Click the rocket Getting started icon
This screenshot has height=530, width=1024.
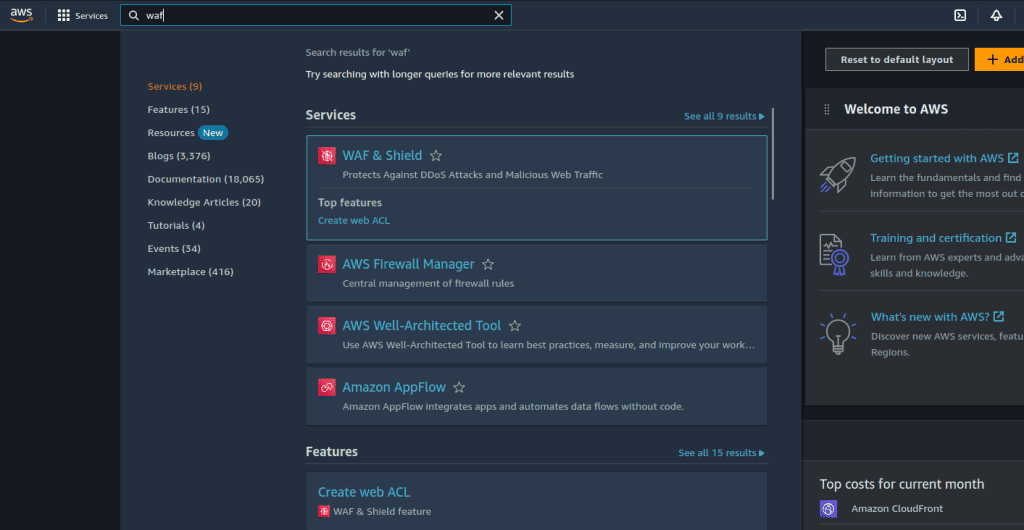click(837, 174)
